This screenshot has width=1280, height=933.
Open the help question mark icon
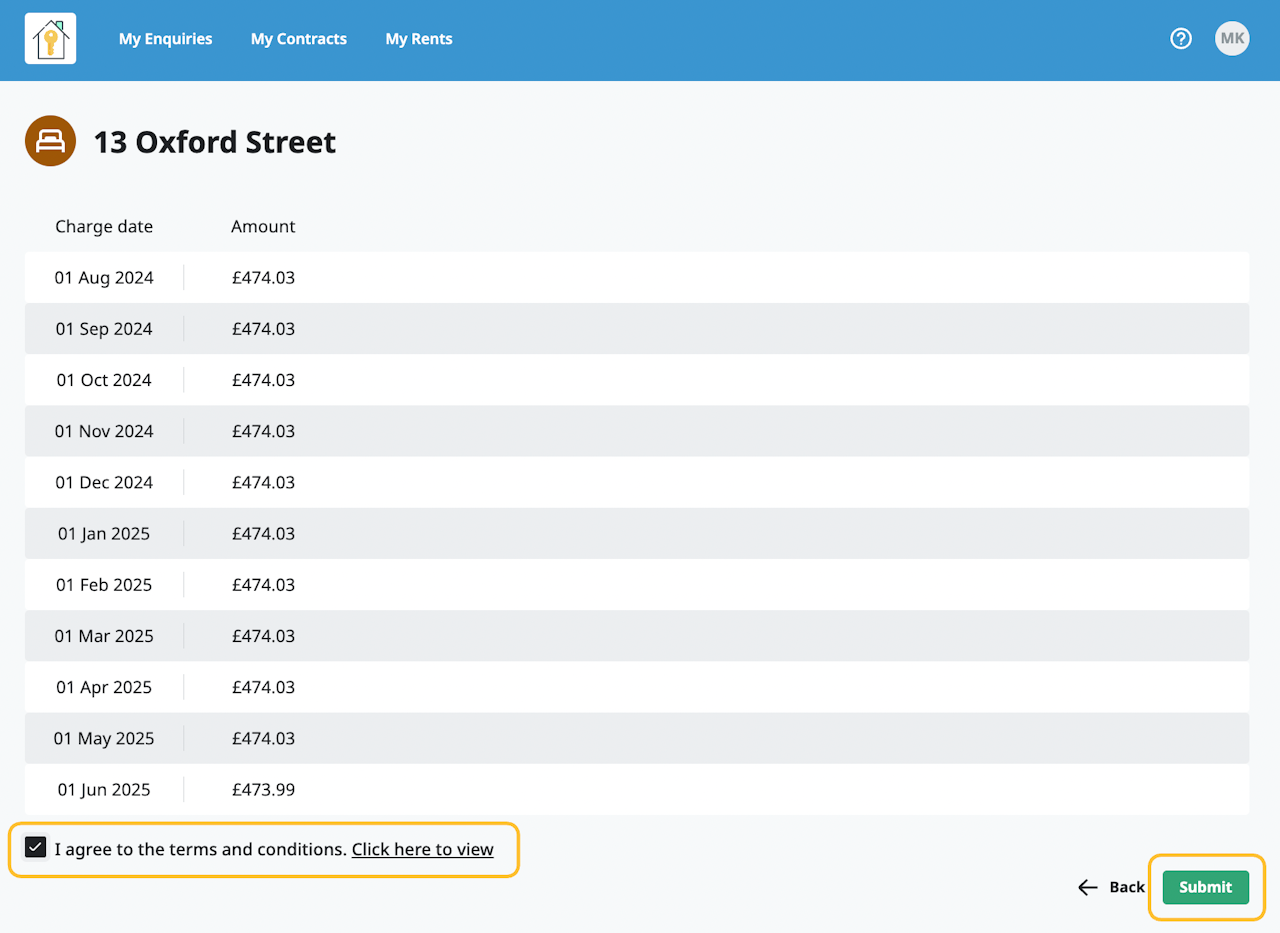pyautogui.click(x=1181, y=39)
